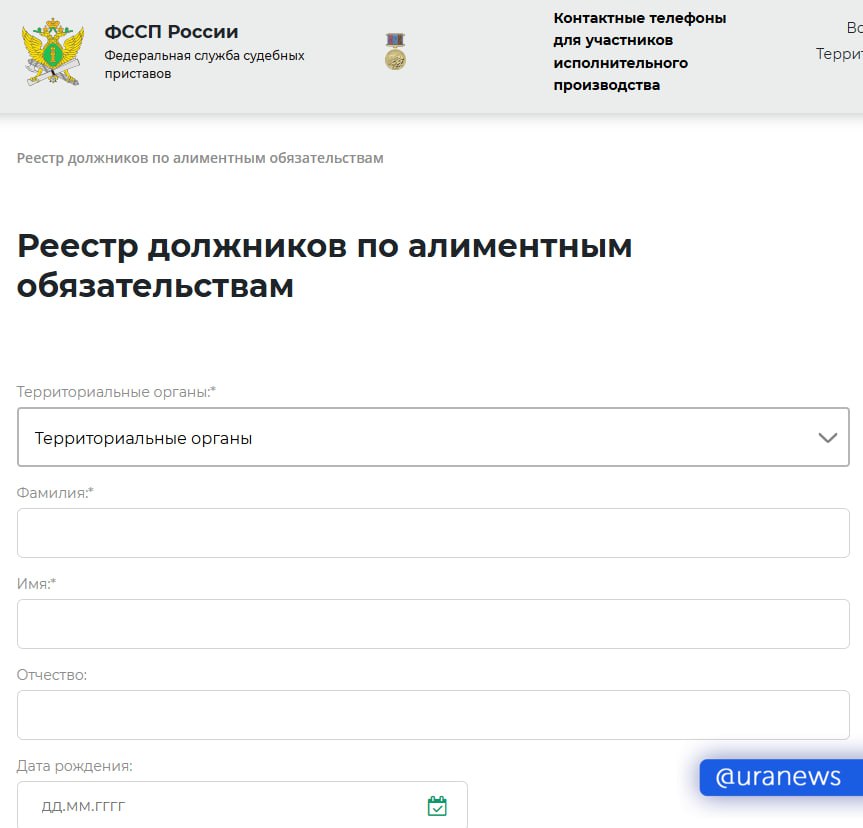Open Контактные телефоны для участников link
This screenshot has width=863, height=828.
640,52
